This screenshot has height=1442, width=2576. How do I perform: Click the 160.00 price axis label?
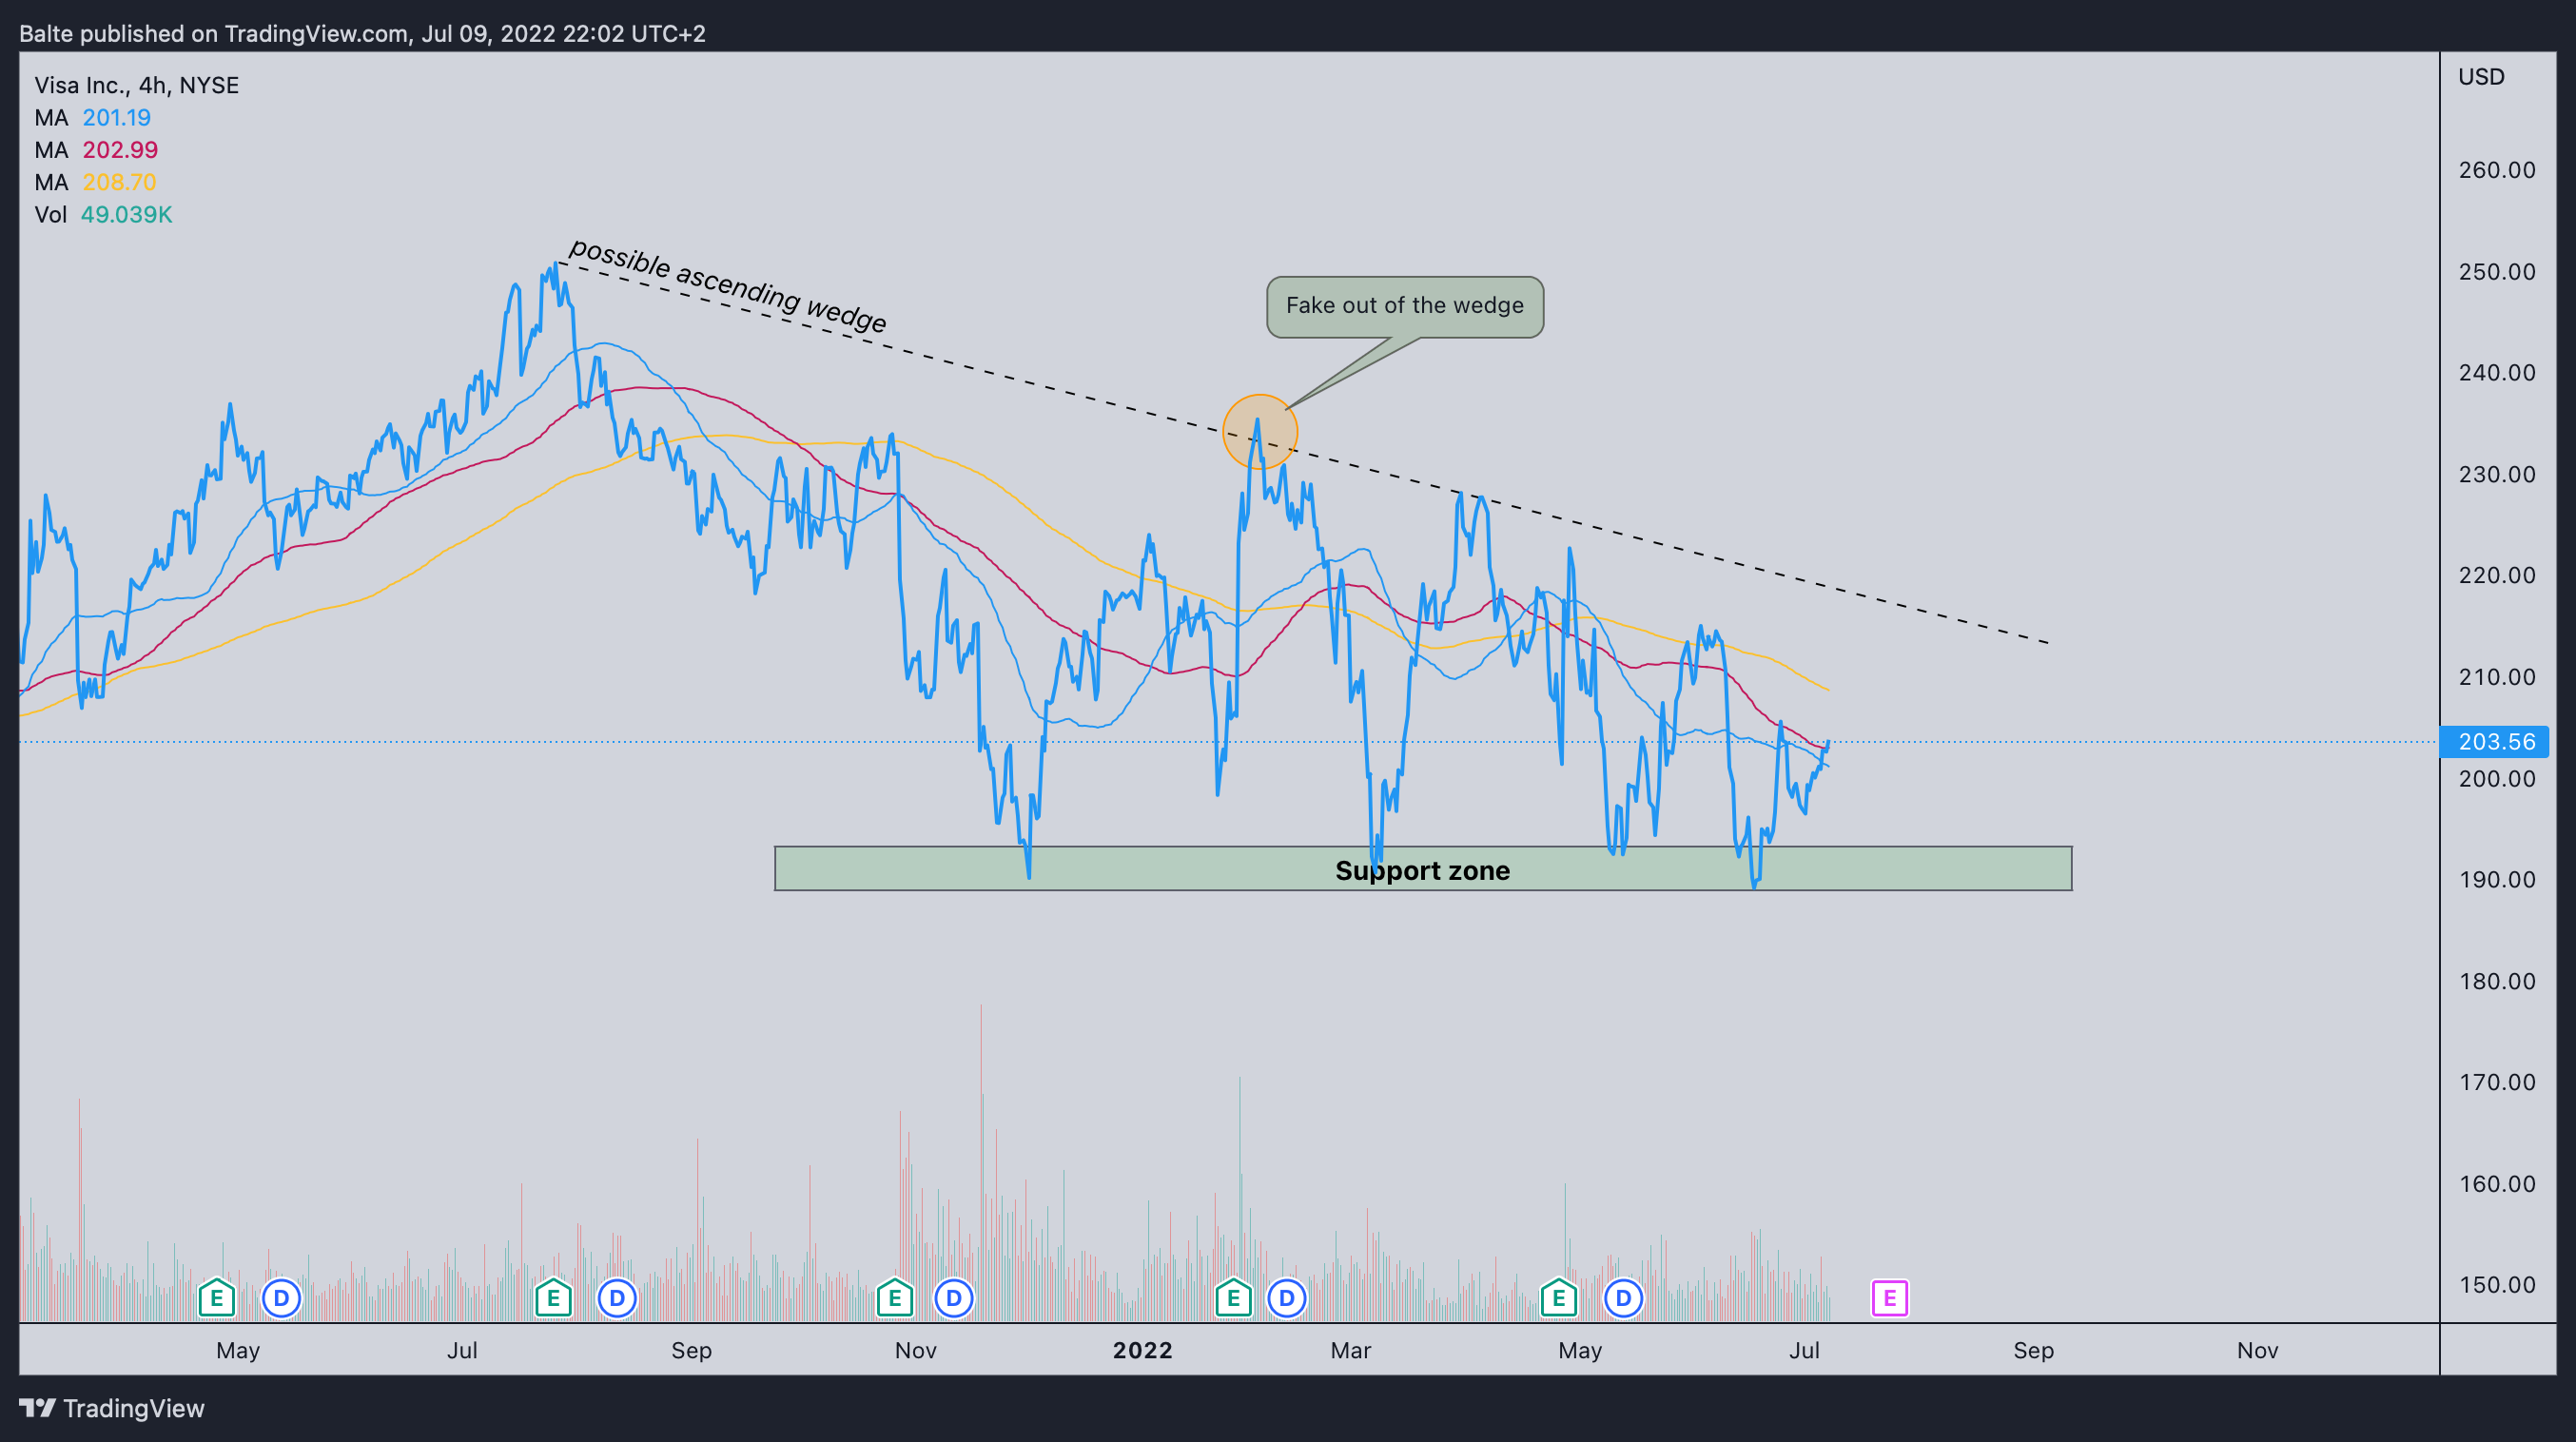[2496, 1184]
